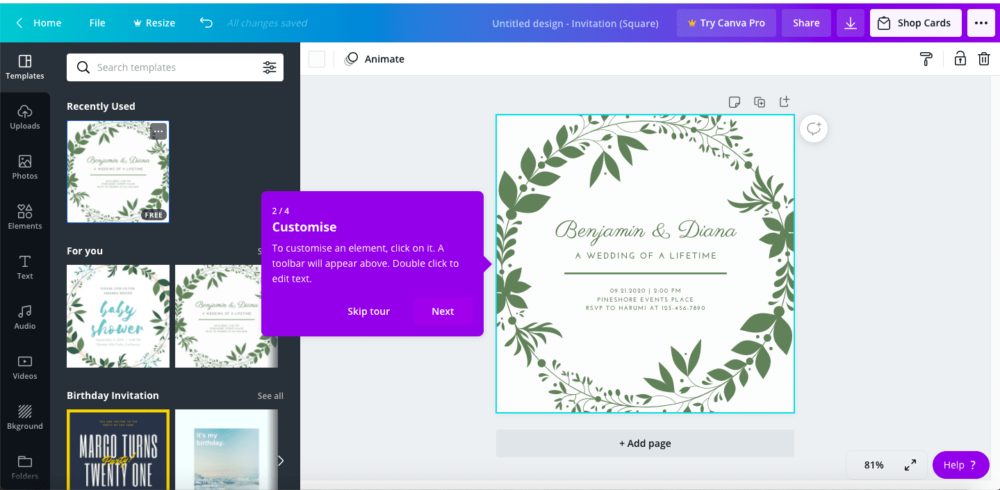Screen dimensions: 1000x490
Task: Click the Share button
Action: [x=806, y=23]
